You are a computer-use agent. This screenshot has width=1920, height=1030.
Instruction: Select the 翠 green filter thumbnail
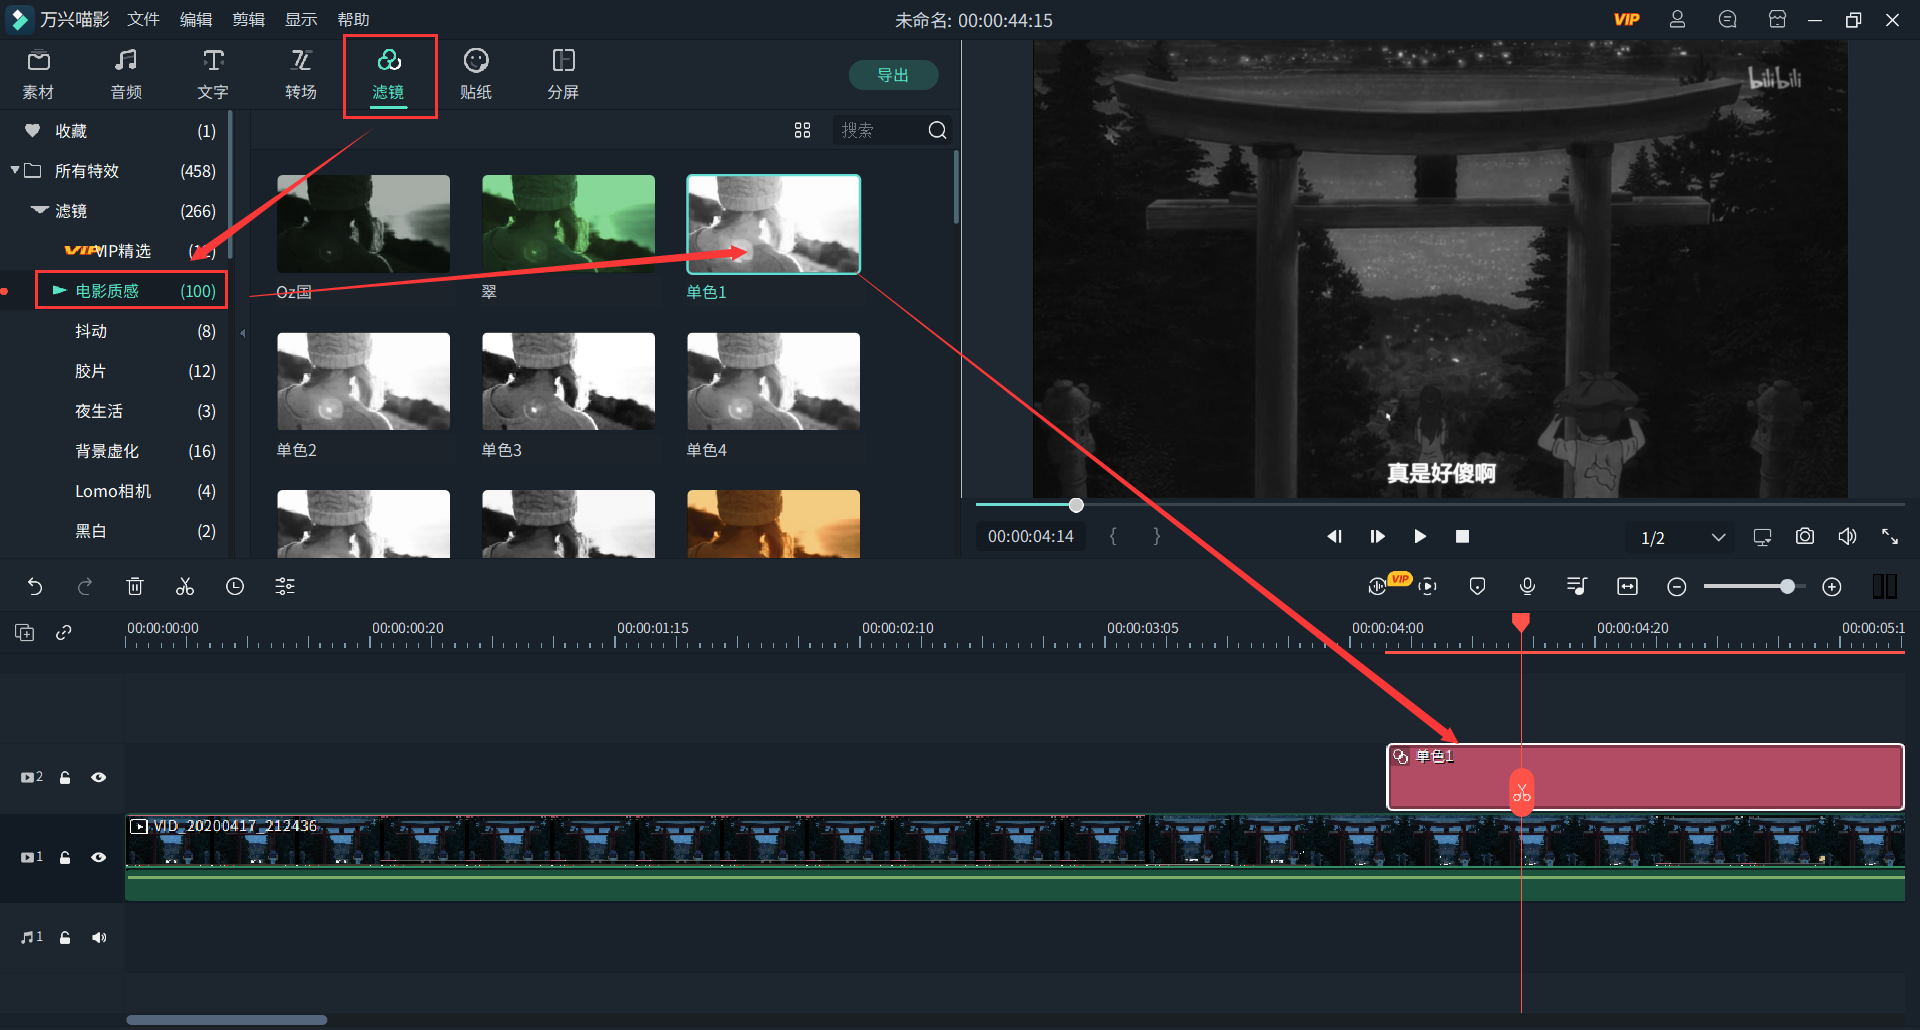point(568,224)
